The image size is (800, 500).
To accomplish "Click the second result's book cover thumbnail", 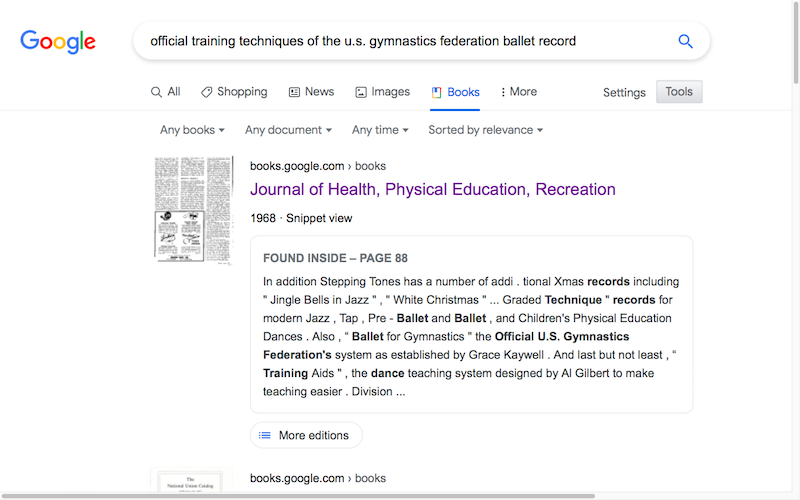I will click(x=191, y=480).
